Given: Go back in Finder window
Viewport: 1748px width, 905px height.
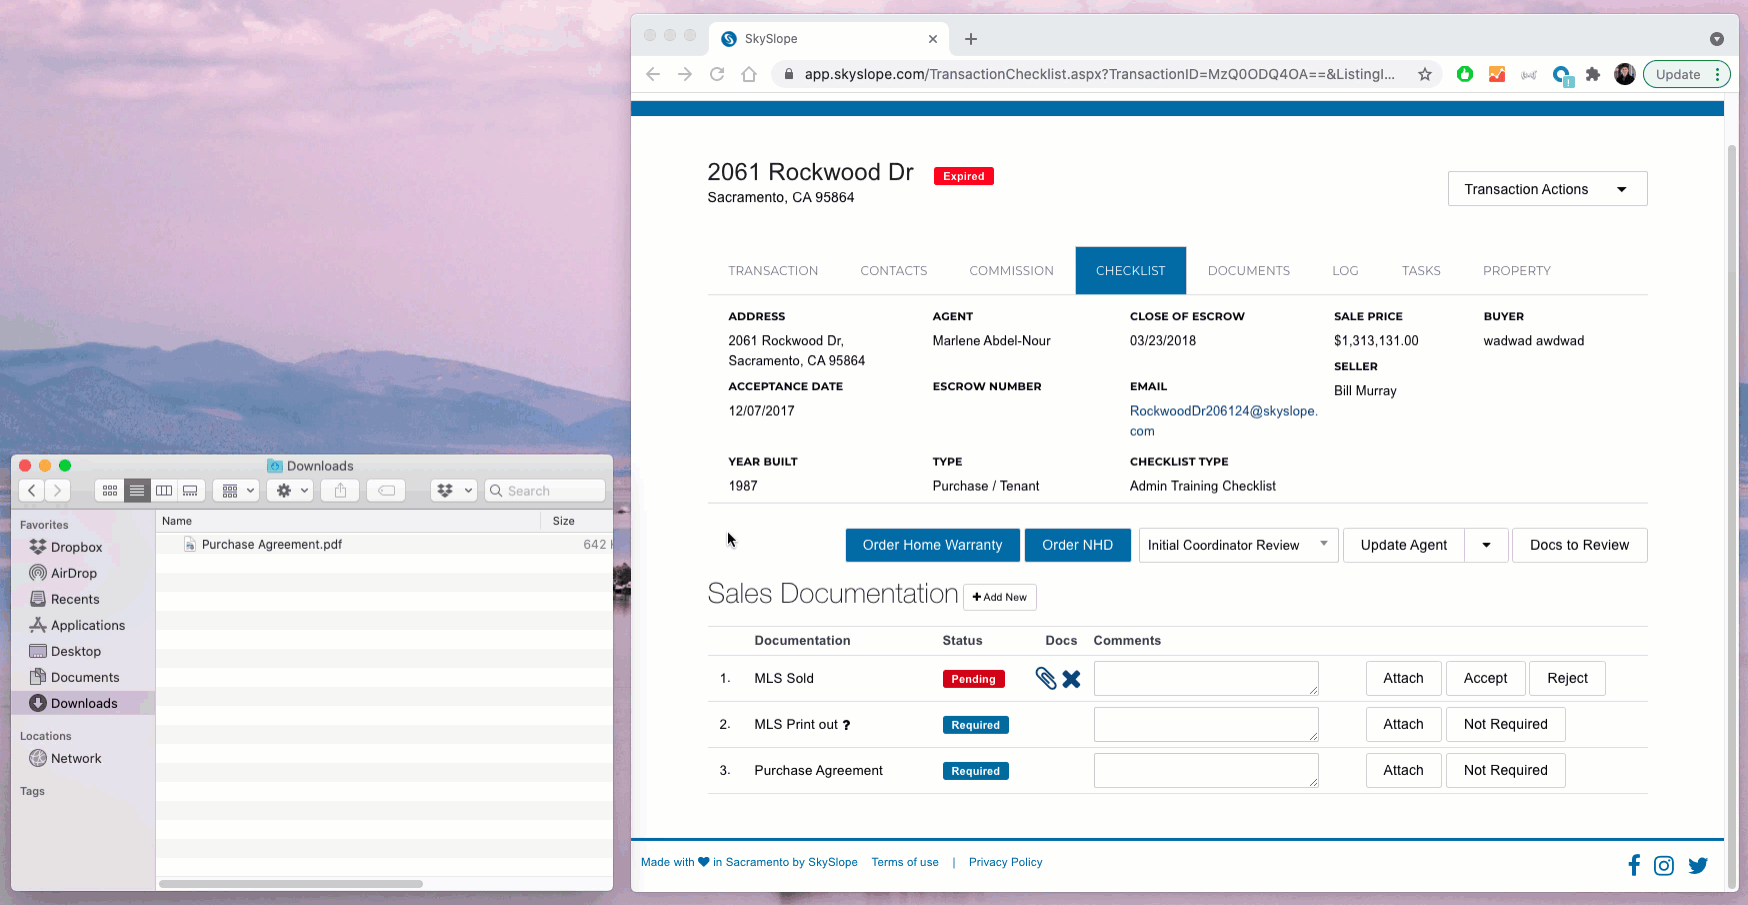Looking at the screenshot, I should (x=32, y=491).
